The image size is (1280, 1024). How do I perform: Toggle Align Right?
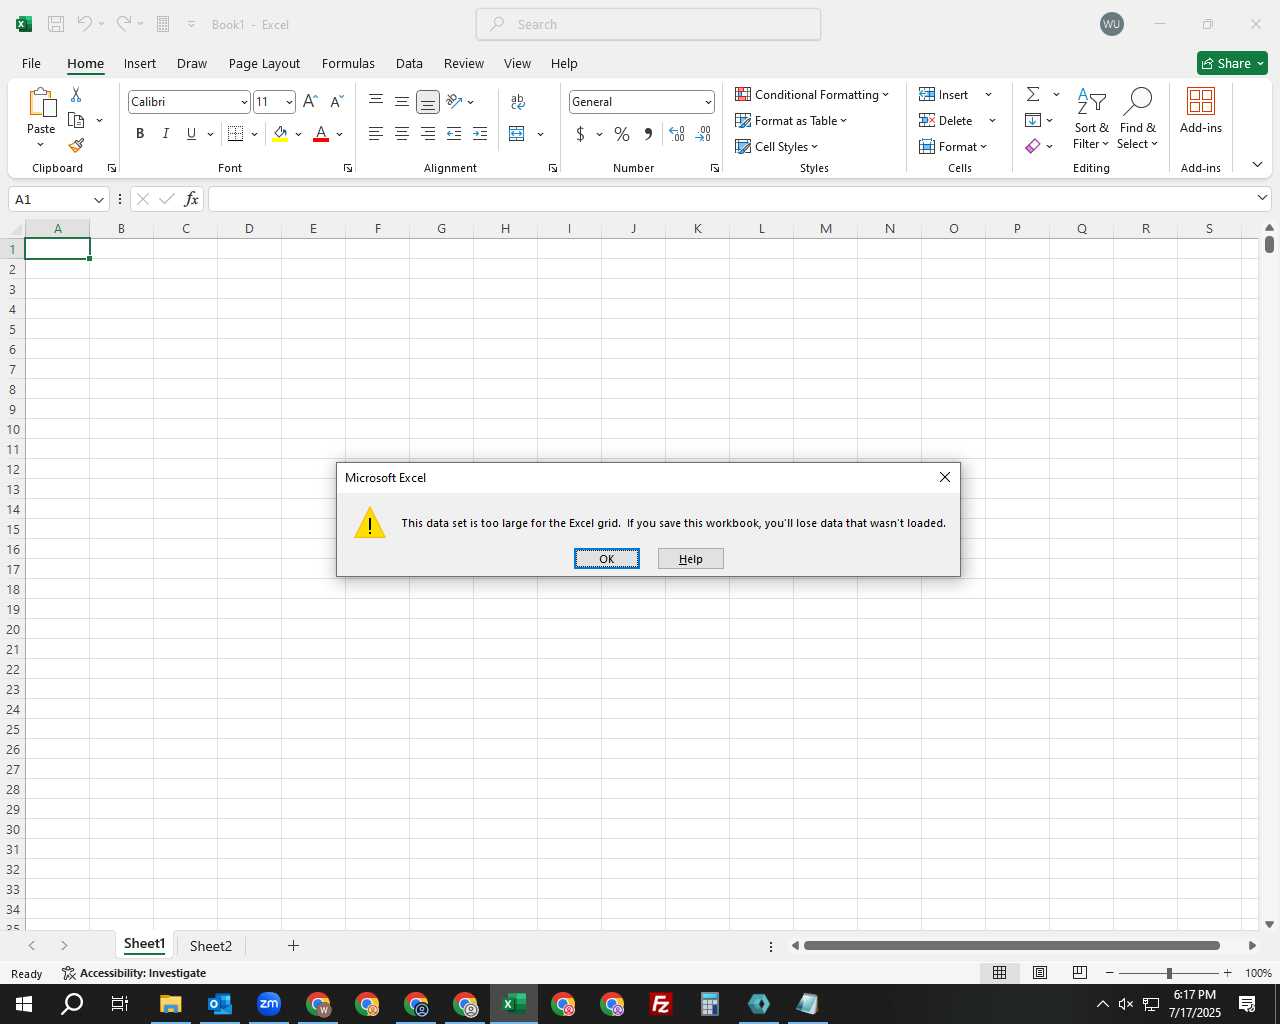click(x=428, y=134)
